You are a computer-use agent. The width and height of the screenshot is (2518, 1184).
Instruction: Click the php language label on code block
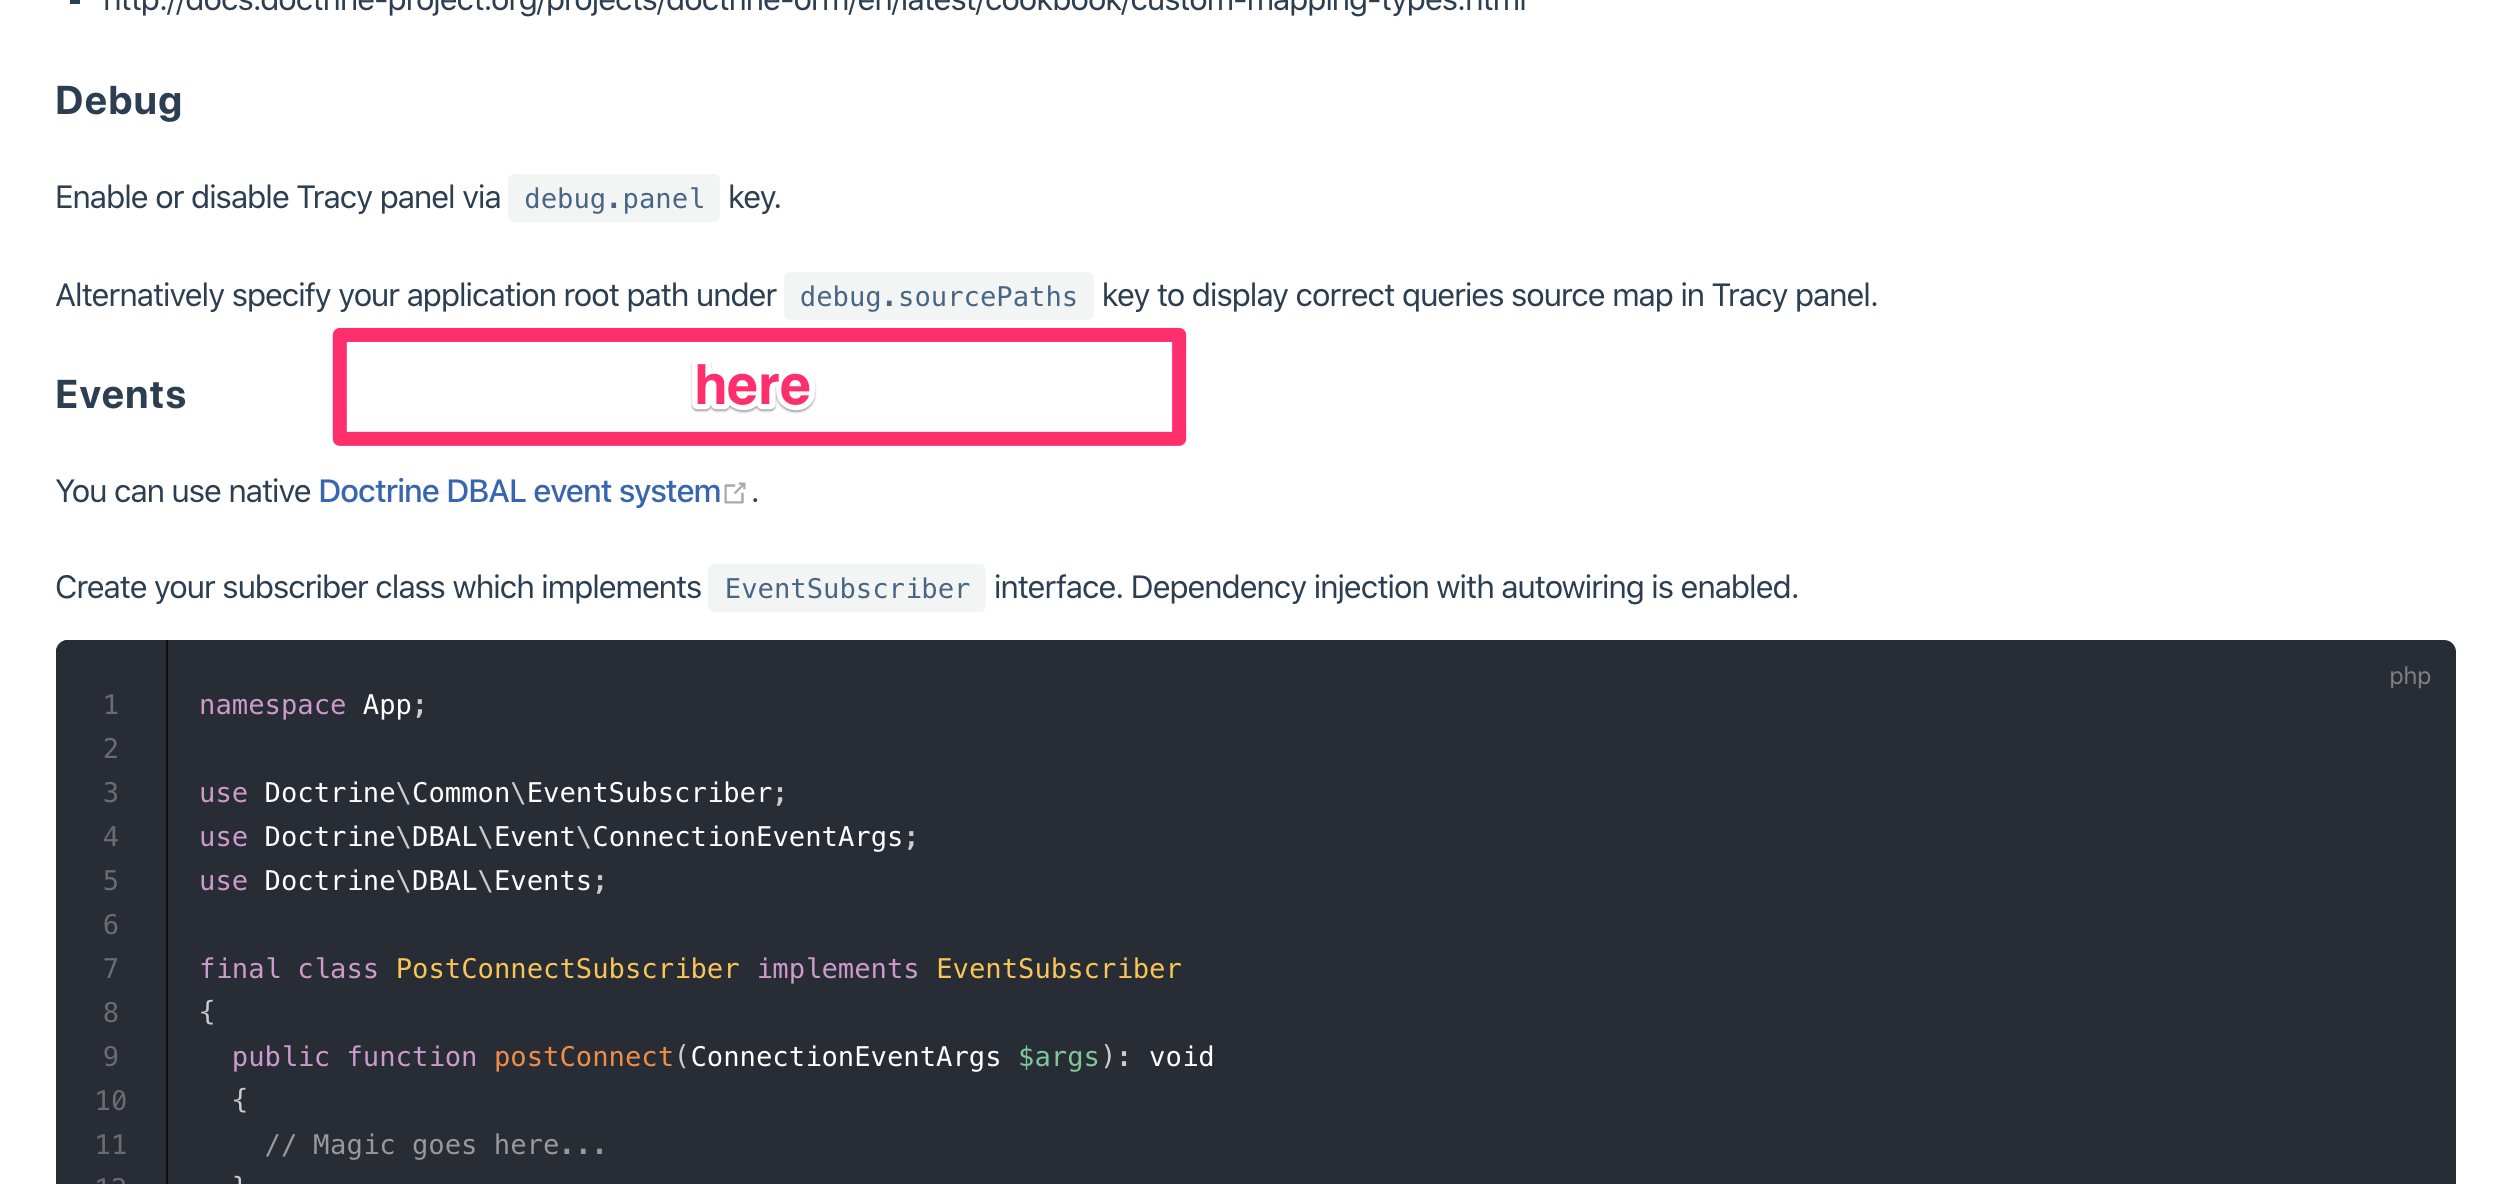tap(2410, 676)
